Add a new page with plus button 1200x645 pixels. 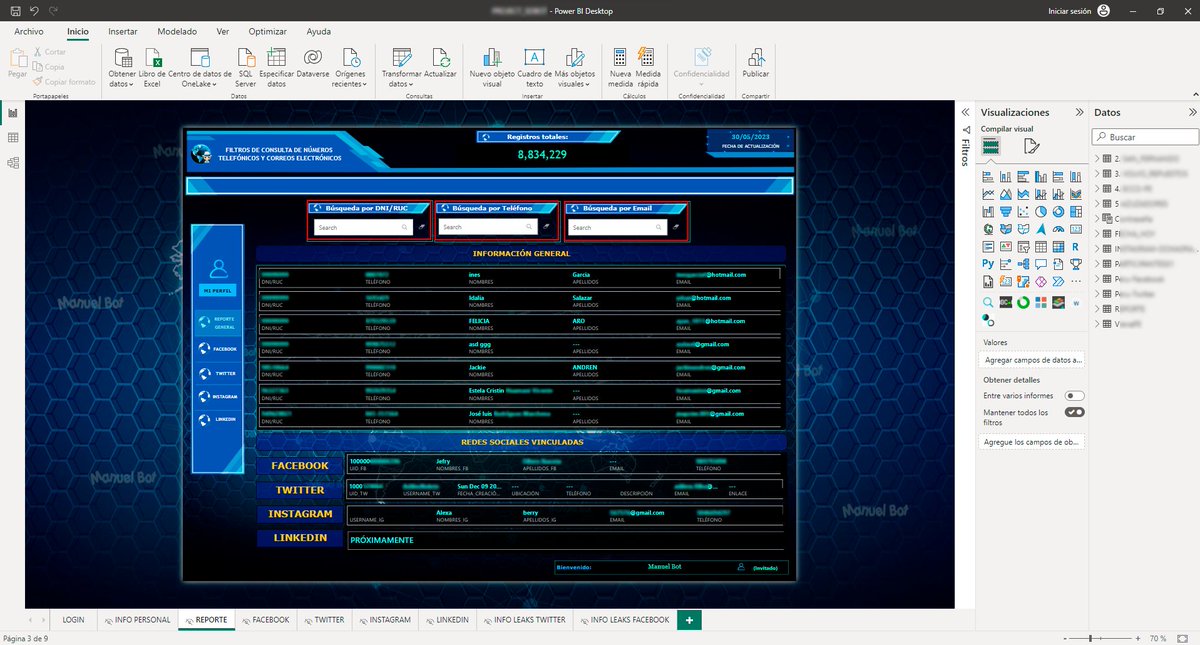pos(688,620)
